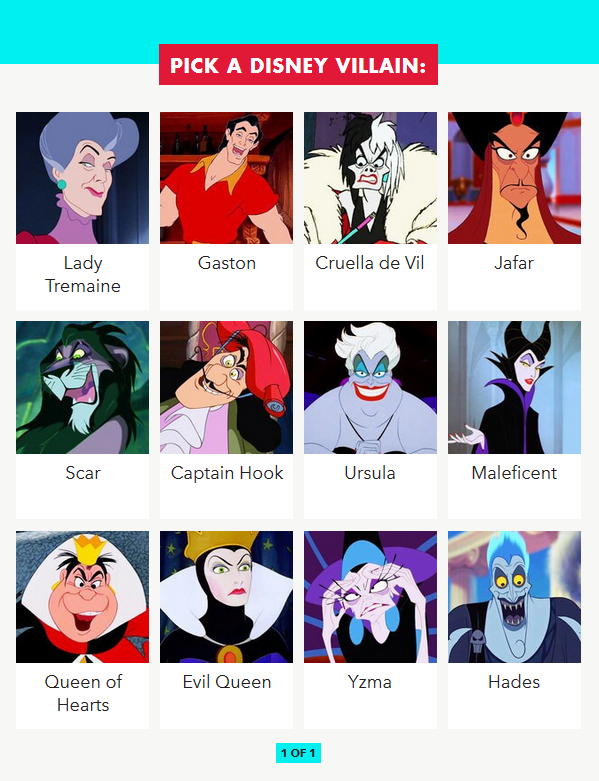Pick the Maleficent portrait
This screenshot has height=781, width=599.
click(514, 388)
